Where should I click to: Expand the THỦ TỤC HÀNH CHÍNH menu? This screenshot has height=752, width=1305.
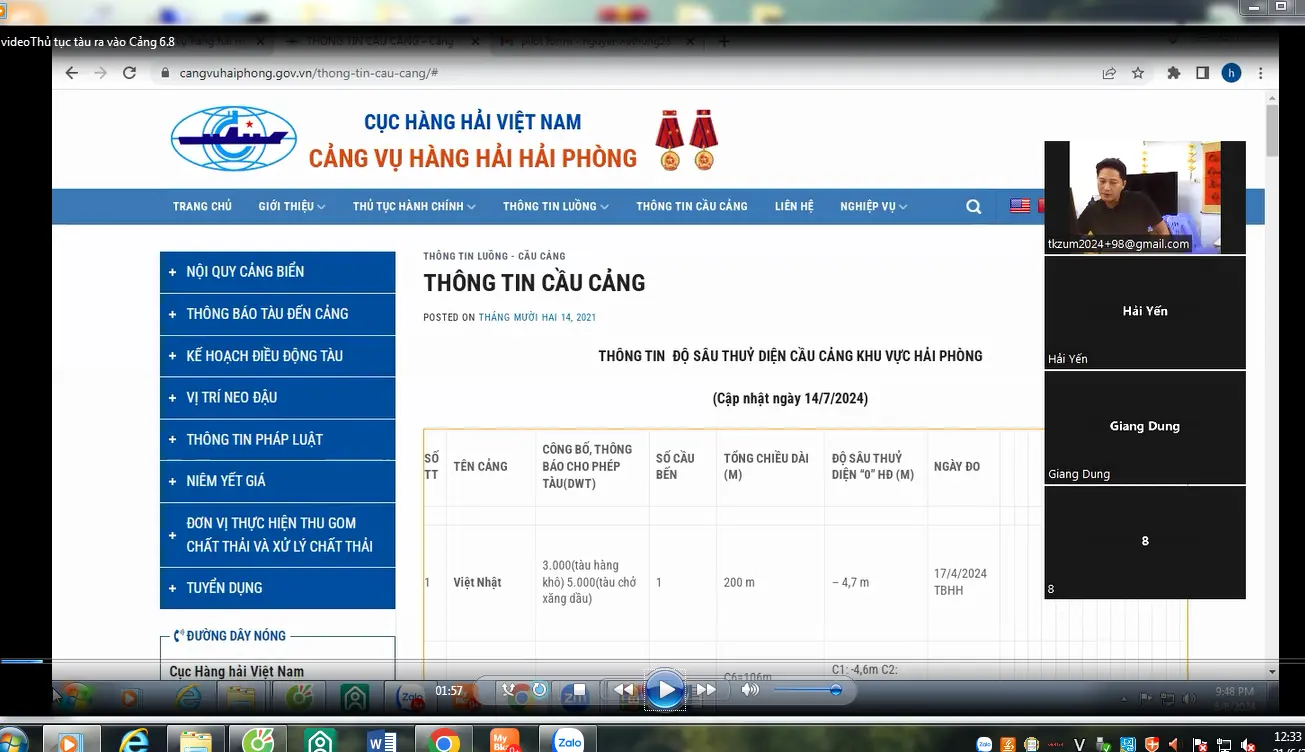414,206
